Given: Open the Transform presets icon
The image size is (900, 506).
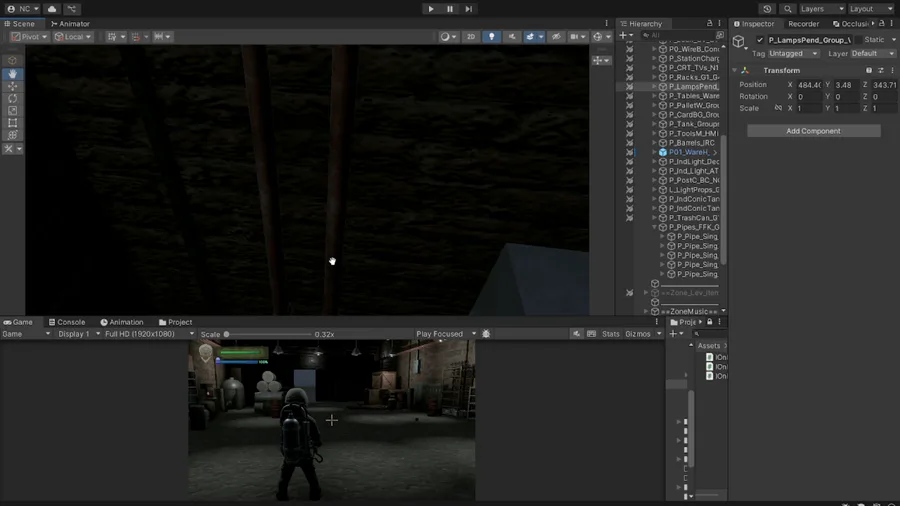Looking at the screenshot, I should pos(880,70).
